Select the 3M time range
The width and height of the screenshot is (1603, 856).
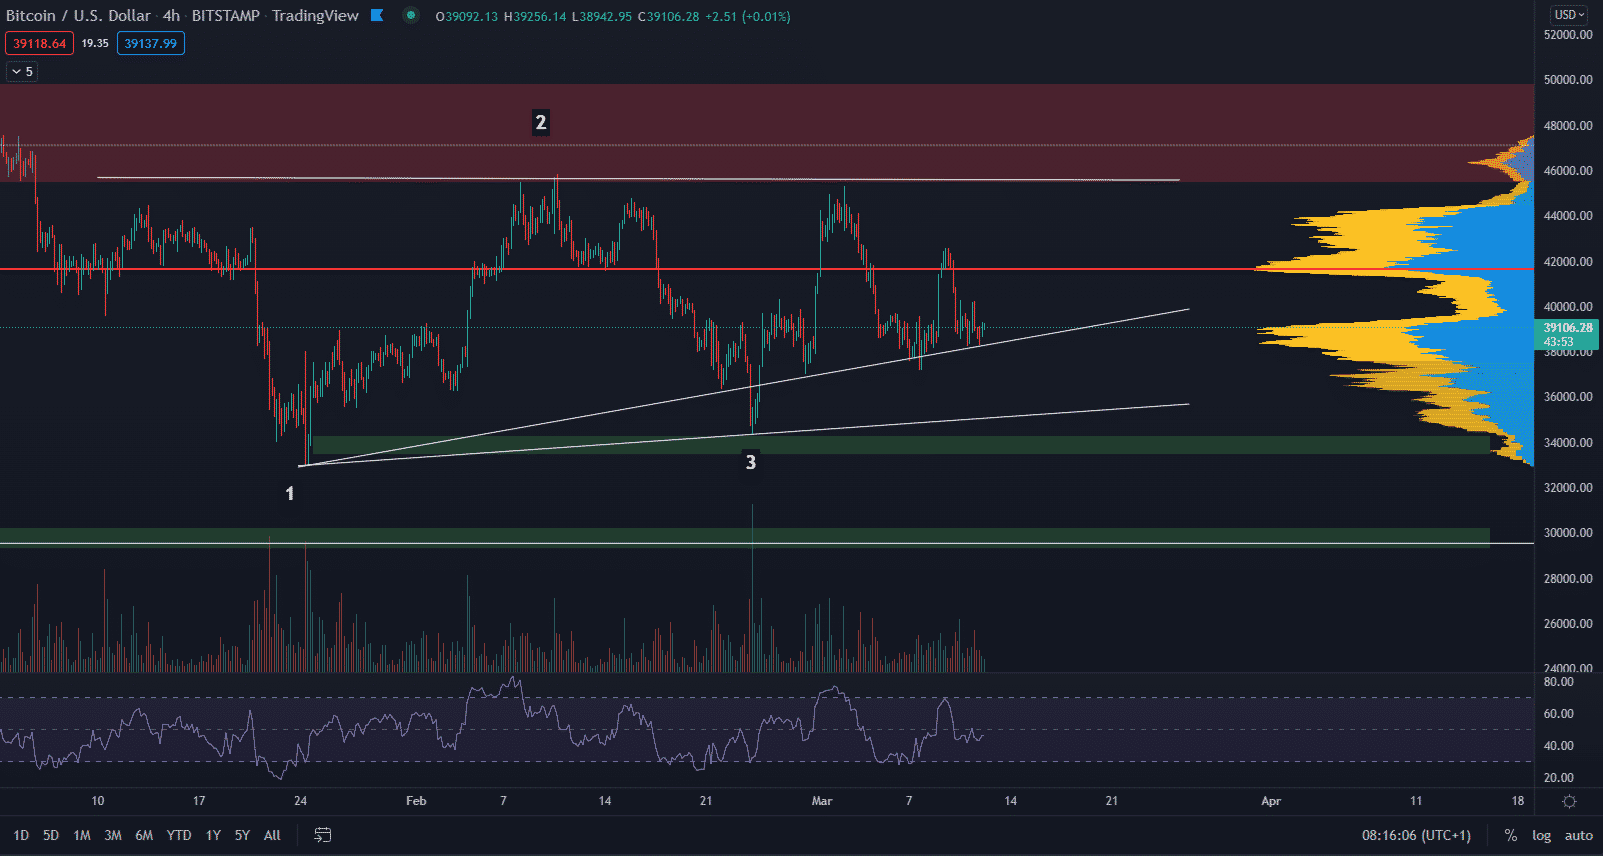(113, 835)
